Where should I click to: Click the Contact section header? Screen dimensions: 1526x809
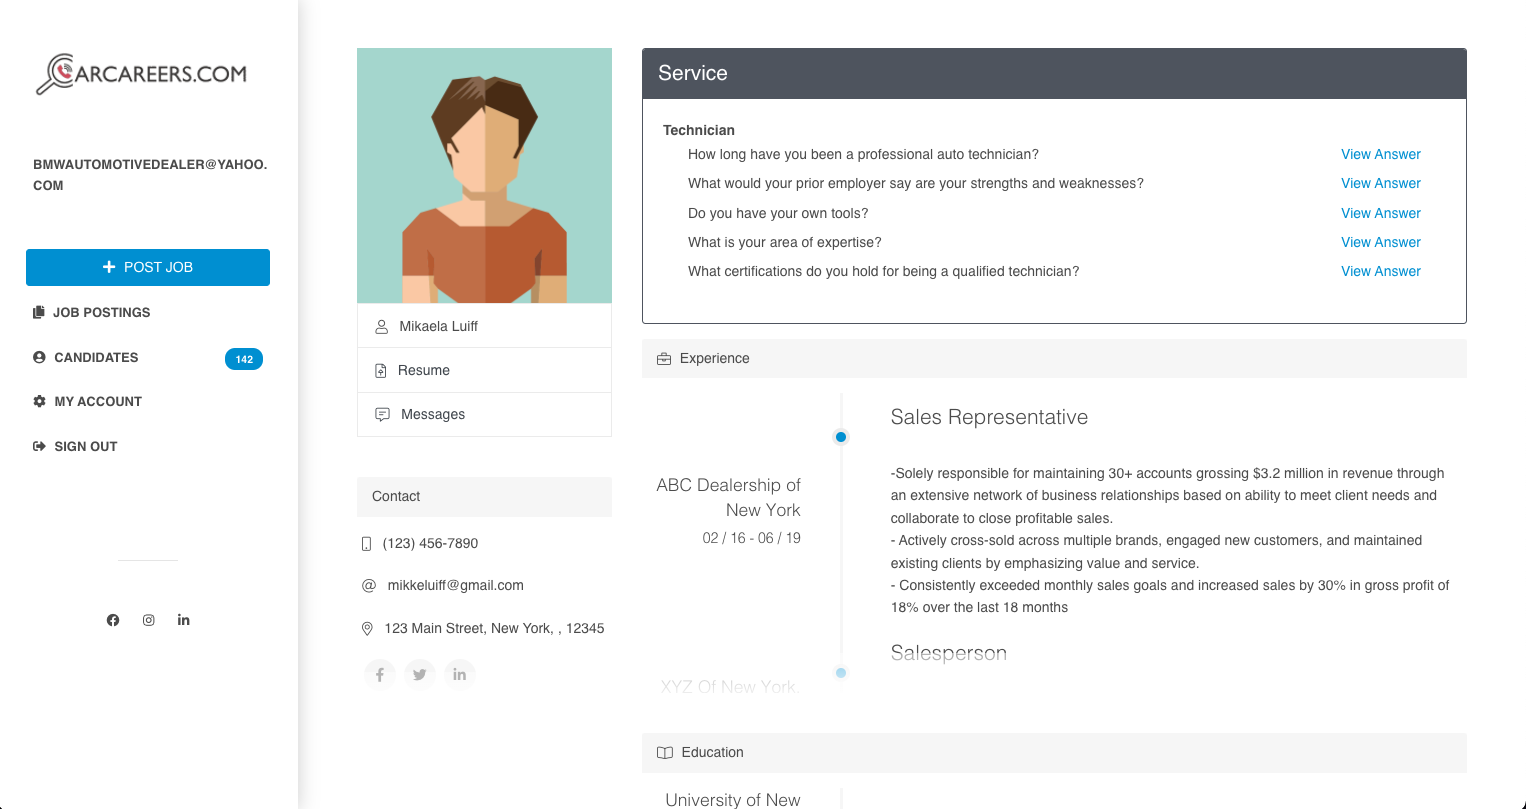tap(484, 496)
